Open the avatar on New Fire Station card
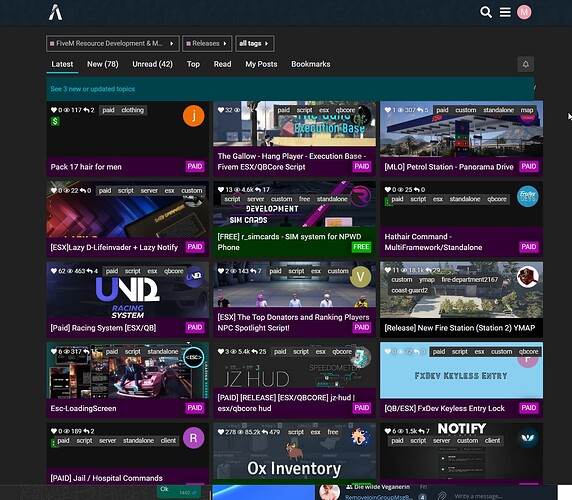 pyautogui.click(x=527, y=277)
